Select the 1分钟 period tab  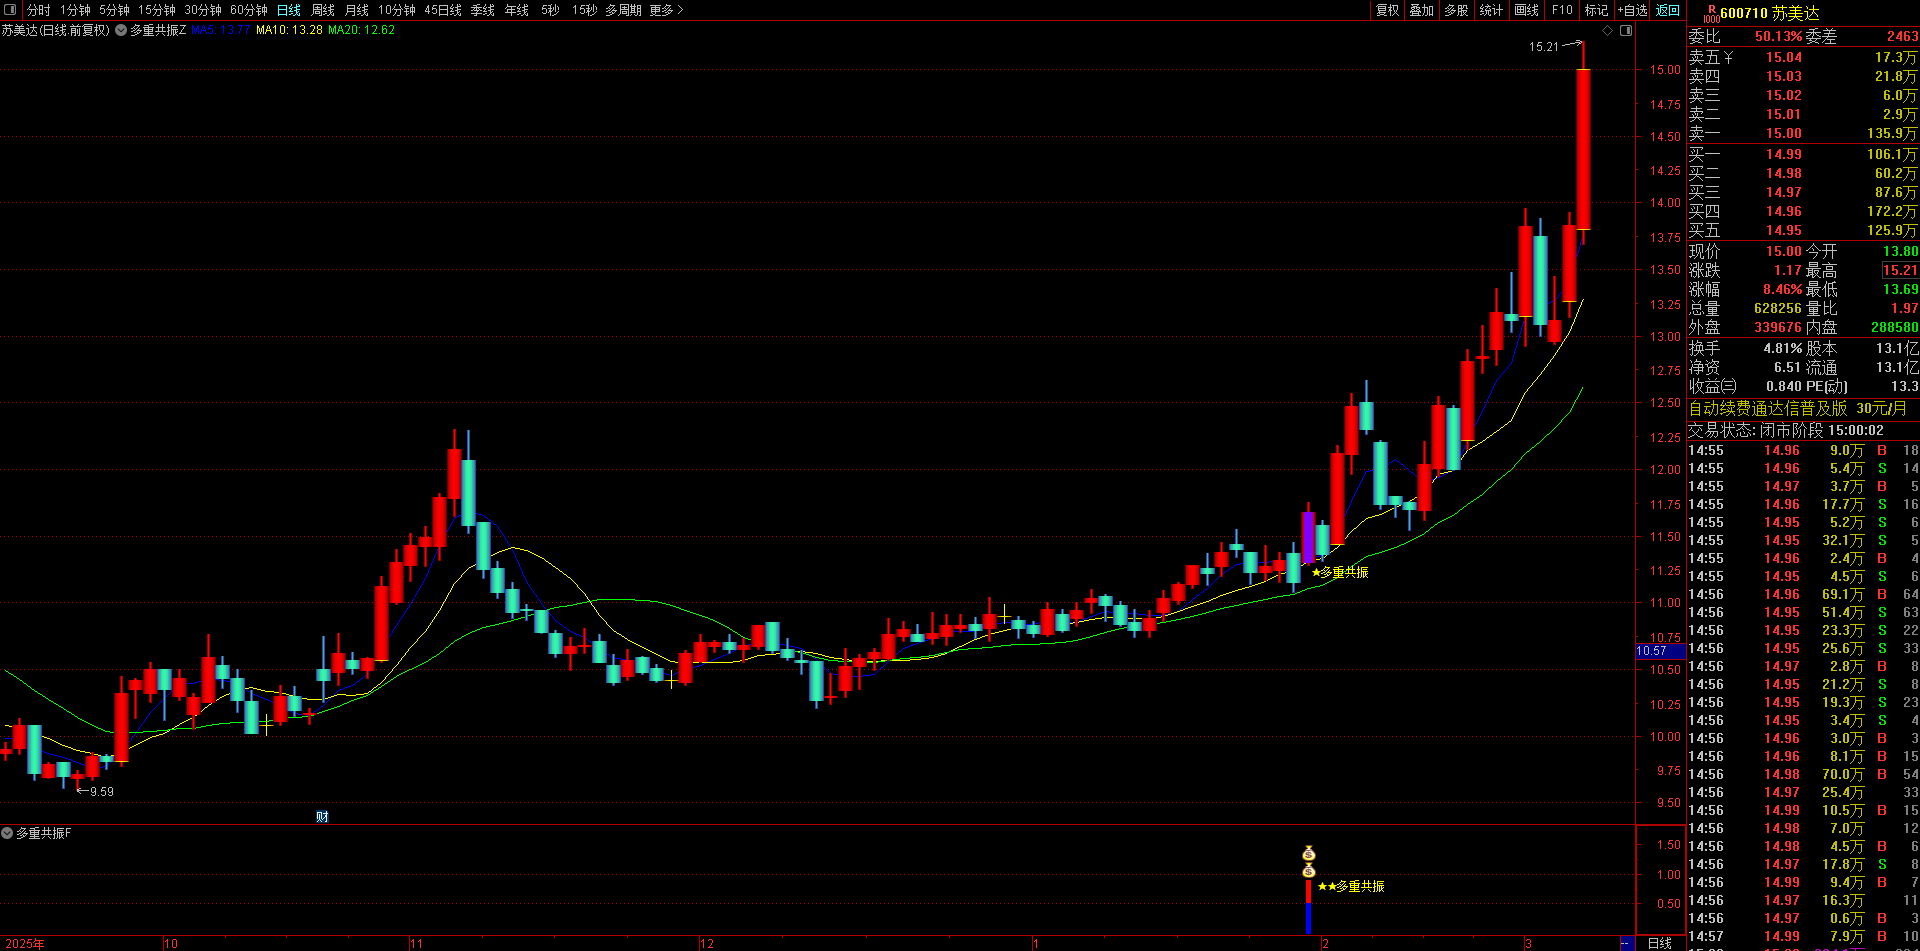[x=75, y=10]
